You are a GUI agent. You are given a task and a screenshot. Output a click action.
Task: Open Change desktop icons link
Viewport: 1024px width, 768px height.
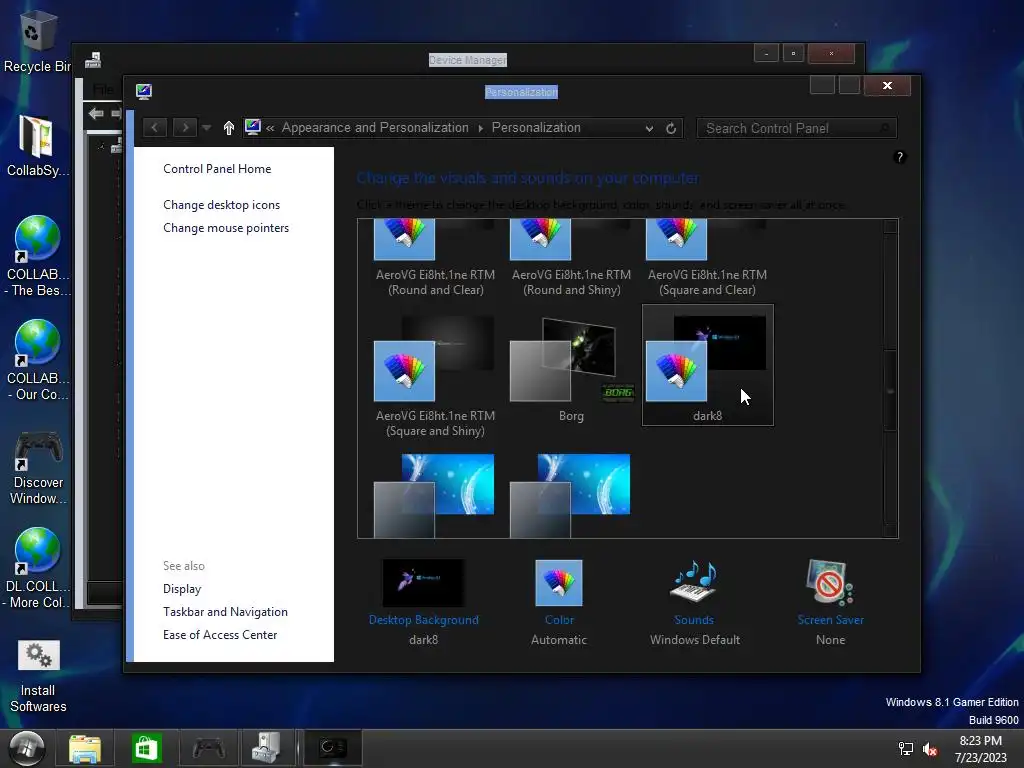tap(221, 204)
